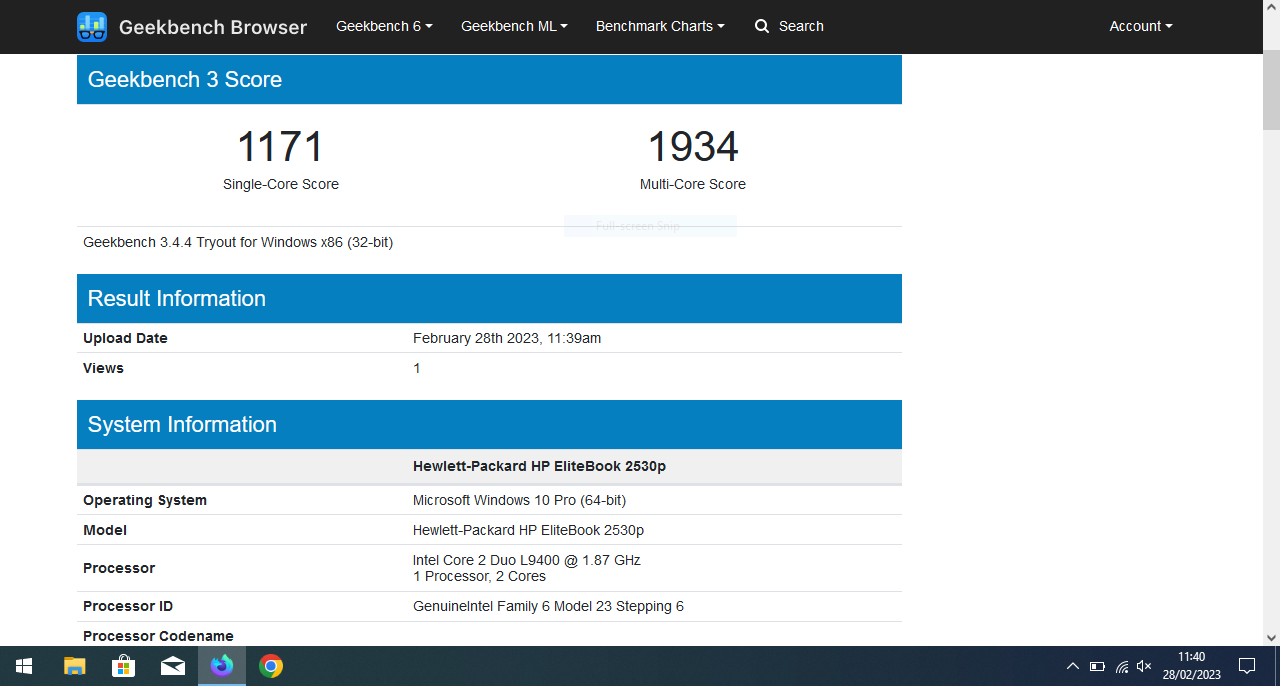This screenshot has width=1280, height=686.
Task: Click the Result Information heading
Action: click(177, 298)
